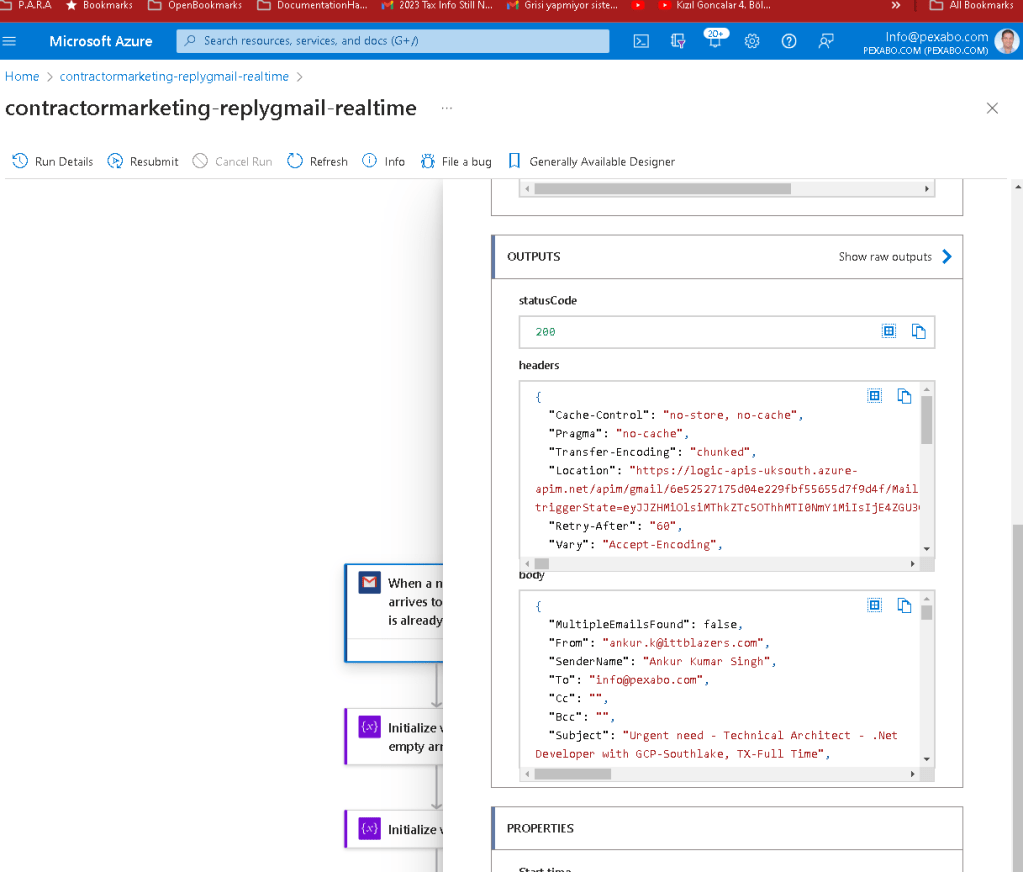Click the 200 status code value
The height and width of the screenshot is (872, 1023).
click(545, 332)
